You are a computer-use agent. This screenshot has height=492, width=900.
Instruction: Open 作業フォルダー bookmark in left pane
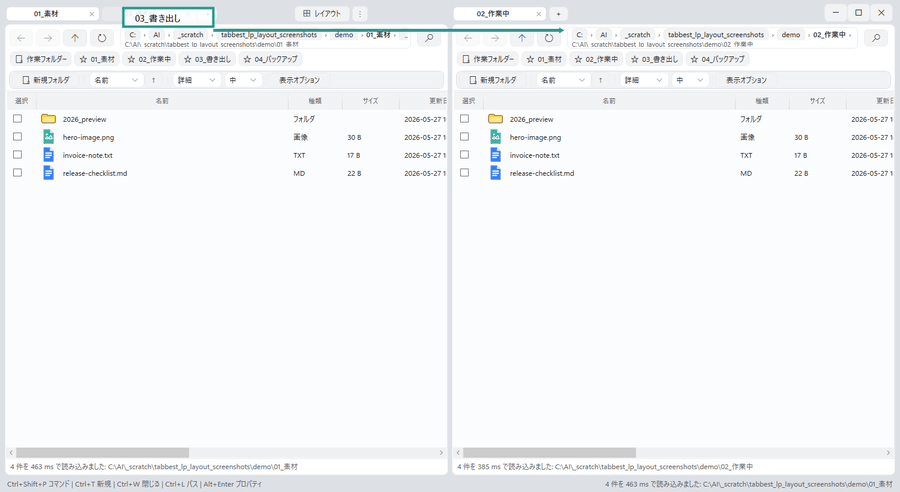pos(41,59)
